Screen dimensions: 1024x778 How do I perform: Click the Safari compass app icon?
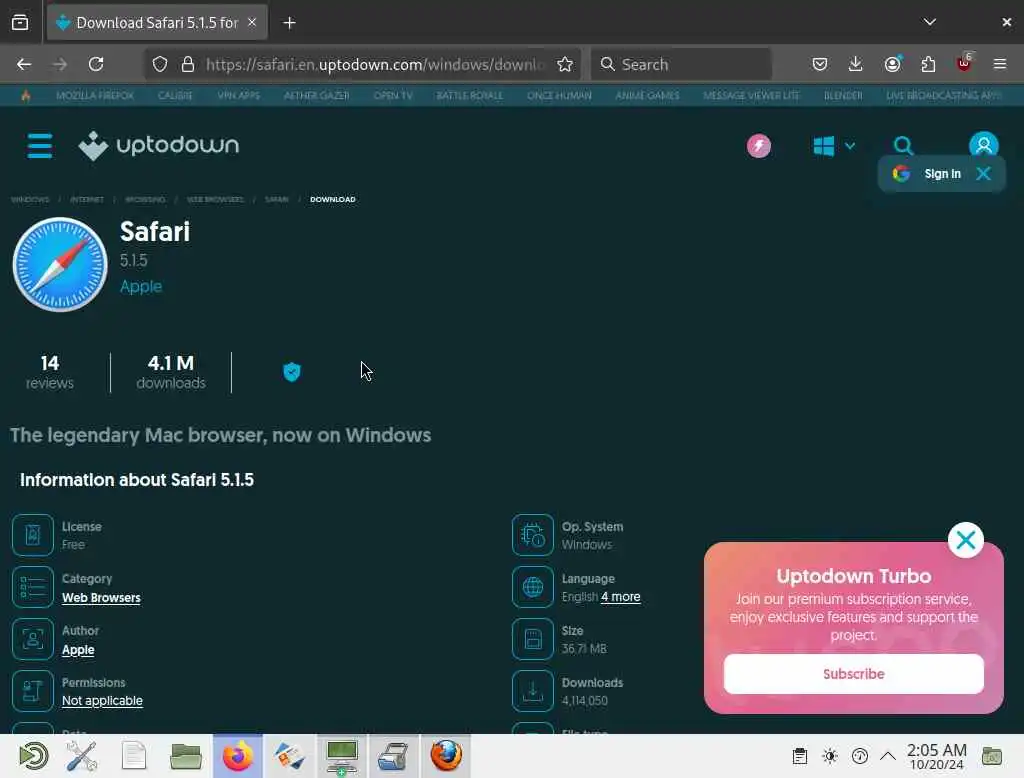[x=60, y=265]
